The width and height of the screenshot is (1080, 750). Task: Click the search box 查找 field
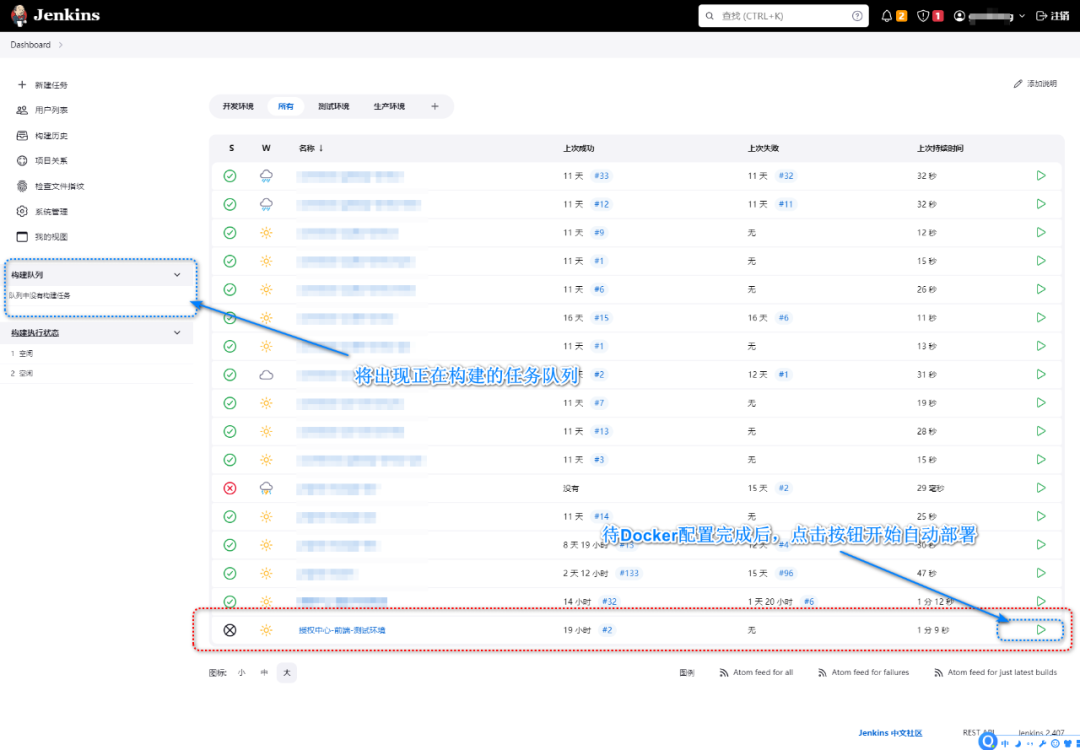pyautogui.click(x=783, y=16)
